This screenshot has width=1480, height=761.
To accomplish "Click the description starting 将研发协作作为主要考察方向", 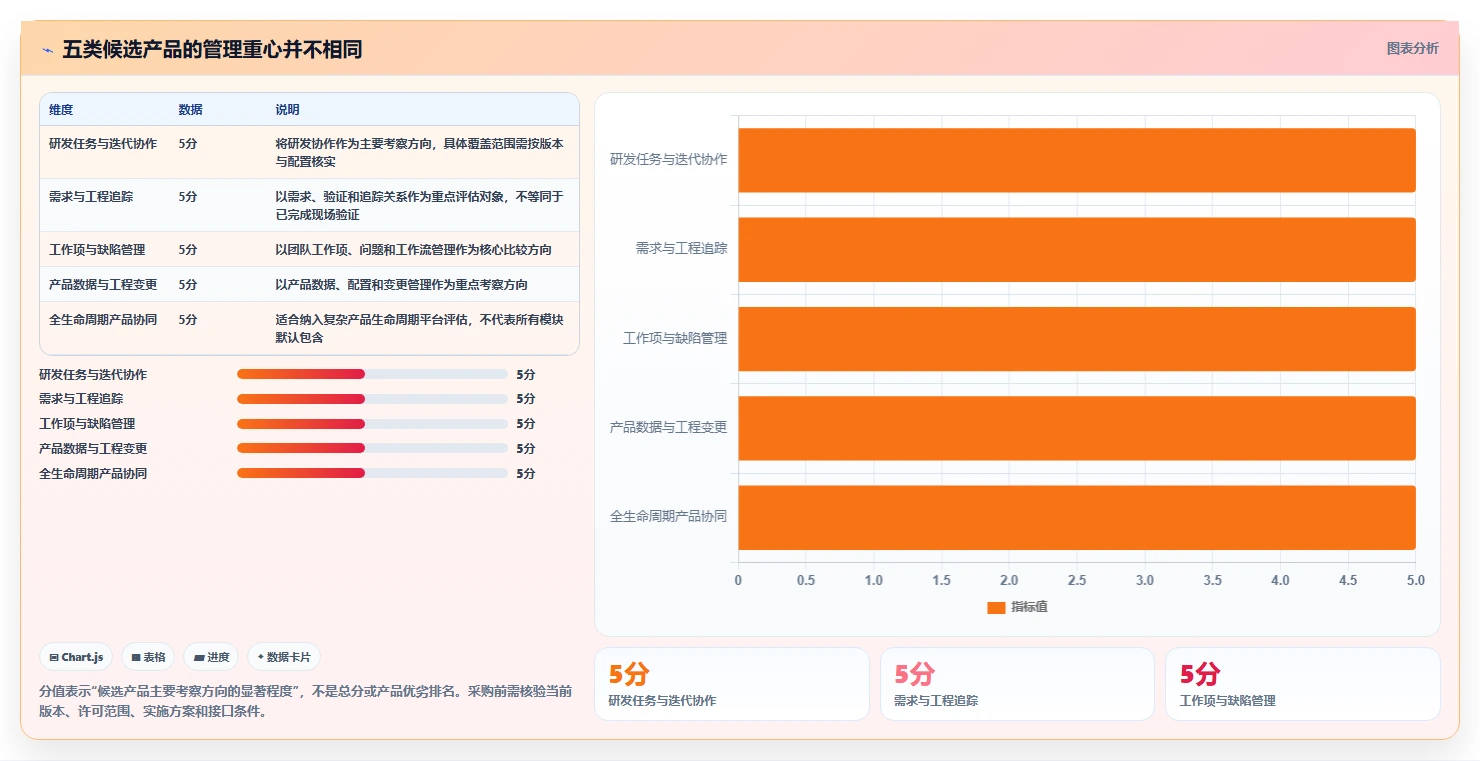I will click(x=420, y=153).
